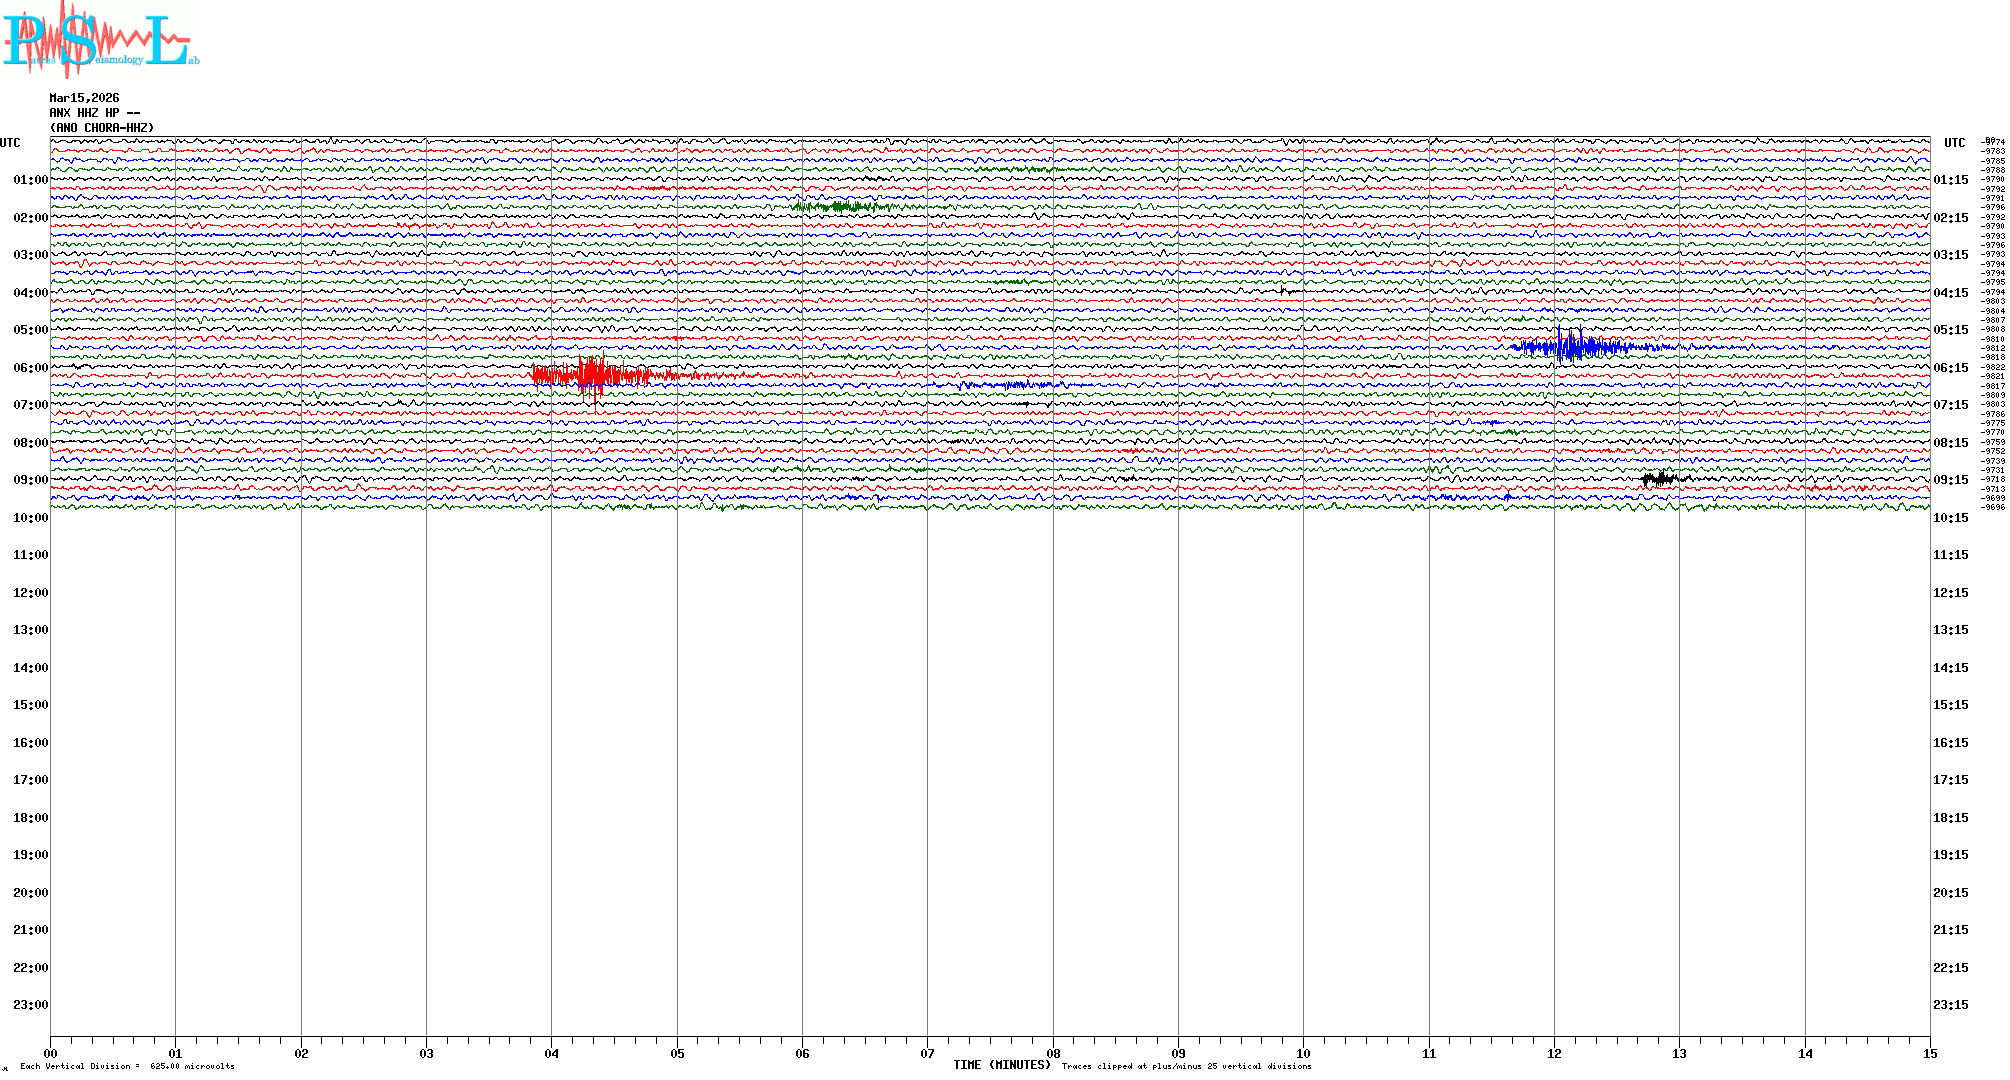The image size is (2010, 1080).
Task: Click the traces clipped footnote text
Action: (x=1186, y=1066)
